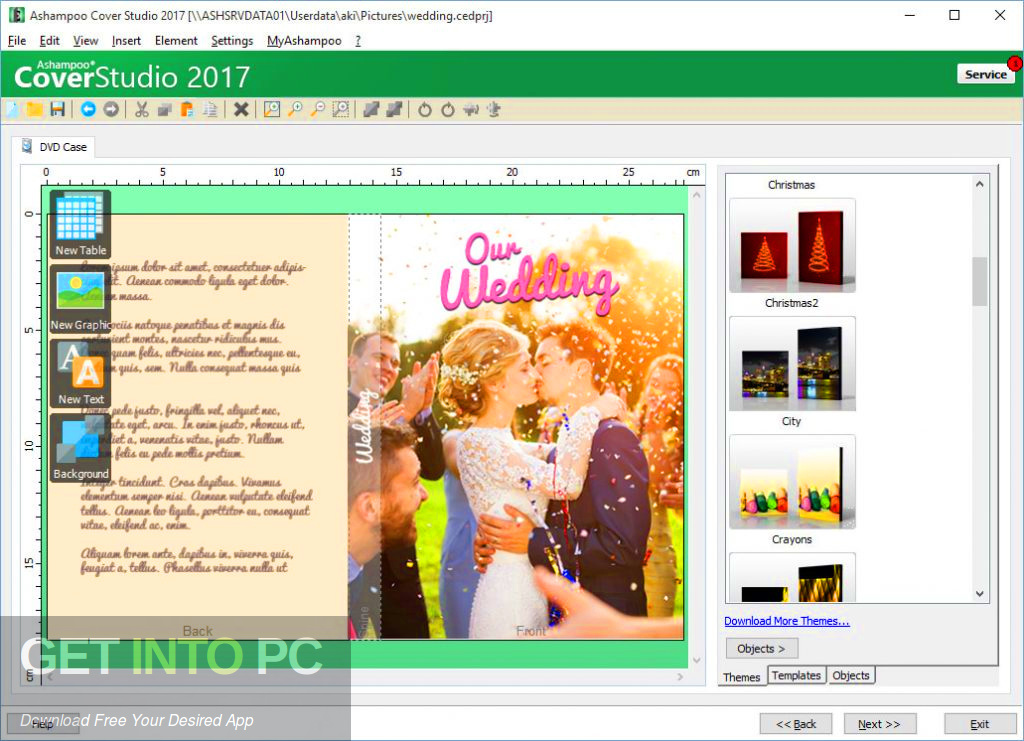1024x741 pixels.
Task: Click the themes list scroll-down arrow
Action: [979, 593]
